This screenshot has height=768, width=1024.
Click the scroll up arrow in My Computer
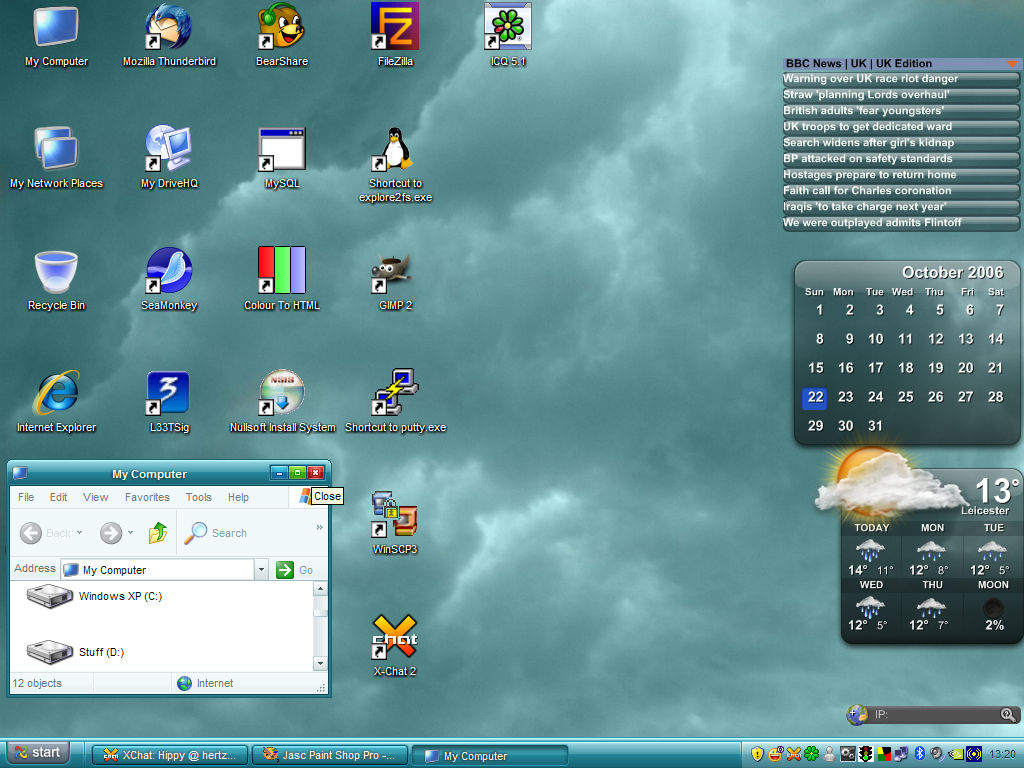[x=320, y=589]
